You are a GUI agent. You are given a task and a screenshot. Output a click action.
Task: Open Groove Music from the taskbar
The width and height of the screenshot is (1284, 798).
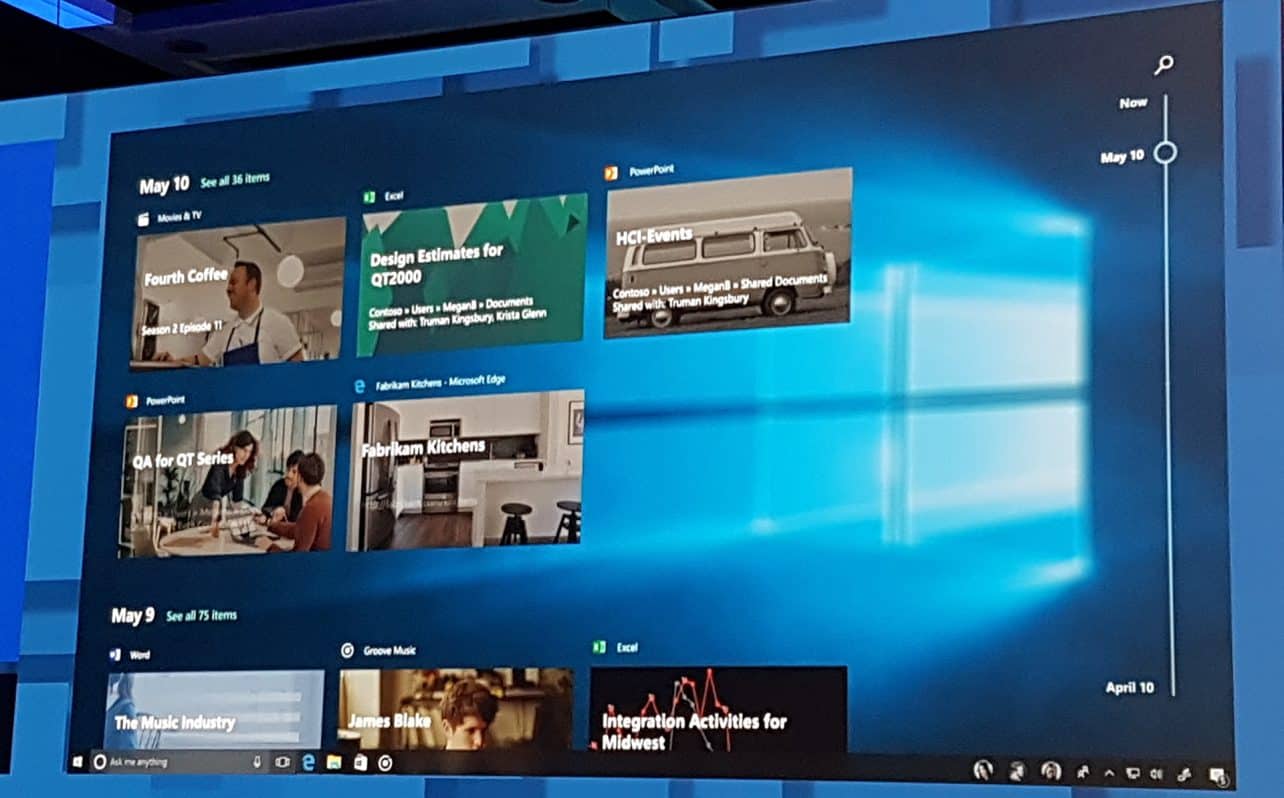pos(385,763)
